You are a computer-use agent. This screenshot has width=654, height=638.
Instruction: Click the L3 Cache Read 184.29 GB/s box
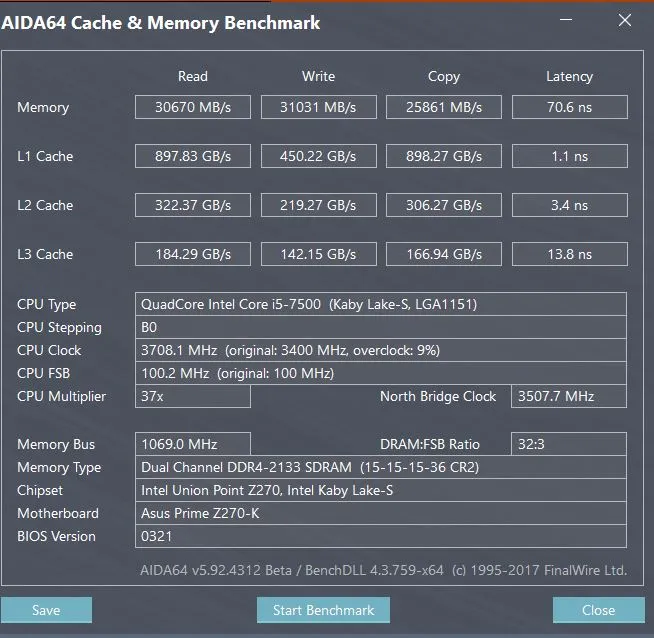point(193,254)
